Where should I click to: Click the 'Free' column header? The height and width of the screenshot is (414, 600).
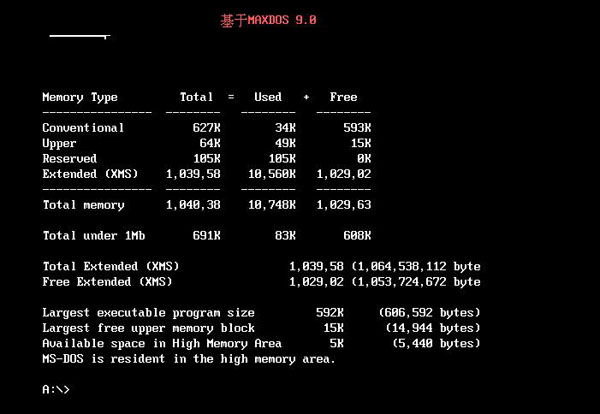pyautogui.click(x=343, y=97)
